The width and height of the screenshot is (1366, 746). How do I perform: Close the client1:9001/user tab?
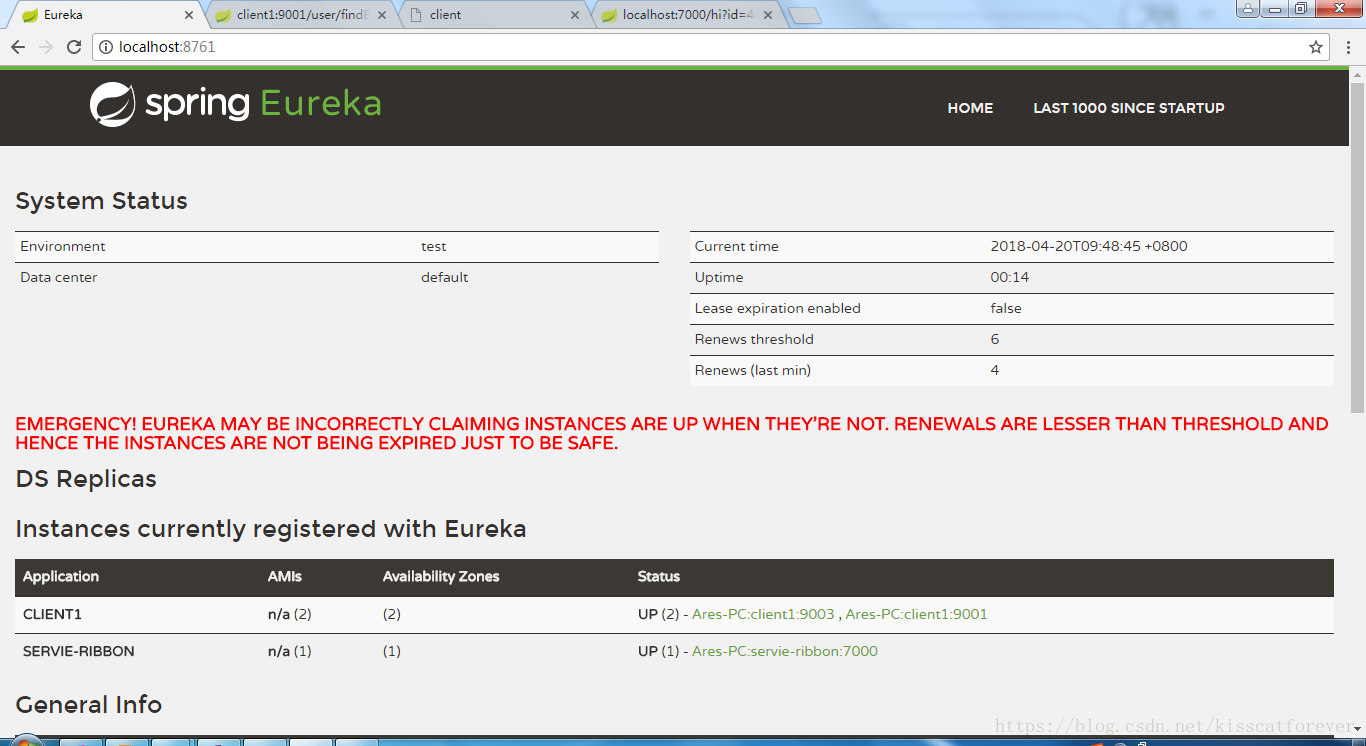[382, 15]
